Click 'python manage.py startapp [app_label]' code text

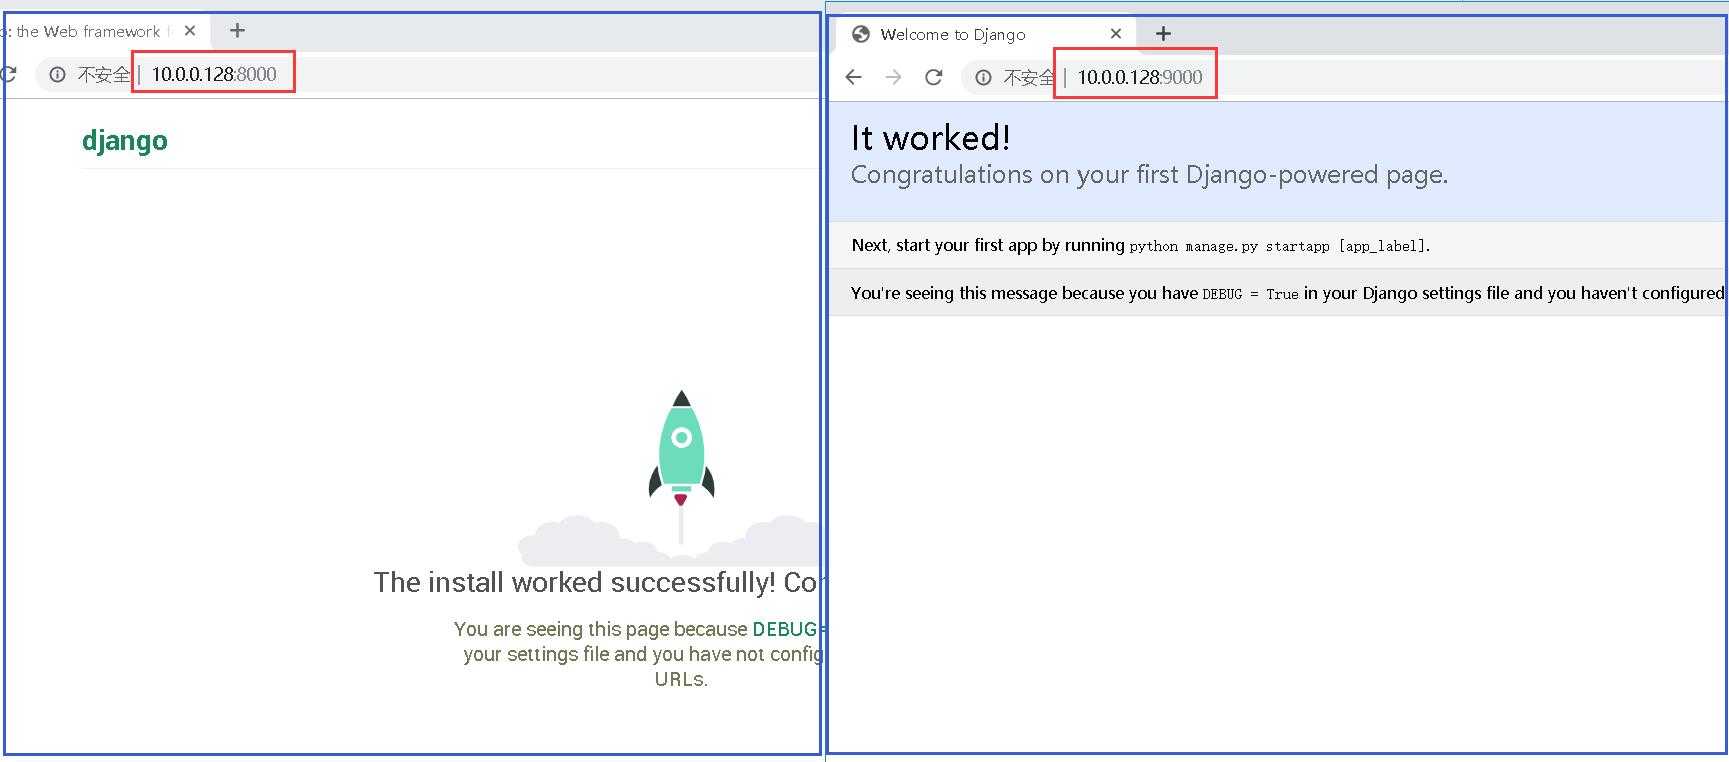click(1278, 246)
